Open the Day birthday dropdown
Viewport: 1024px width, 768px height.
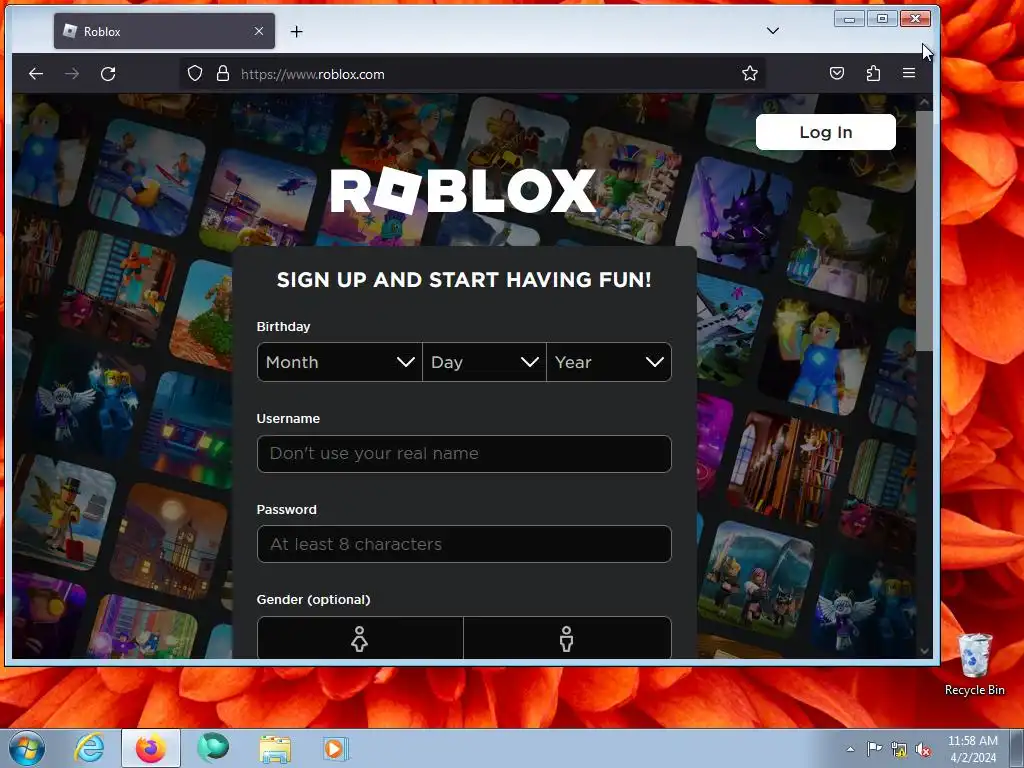[485, 362]
